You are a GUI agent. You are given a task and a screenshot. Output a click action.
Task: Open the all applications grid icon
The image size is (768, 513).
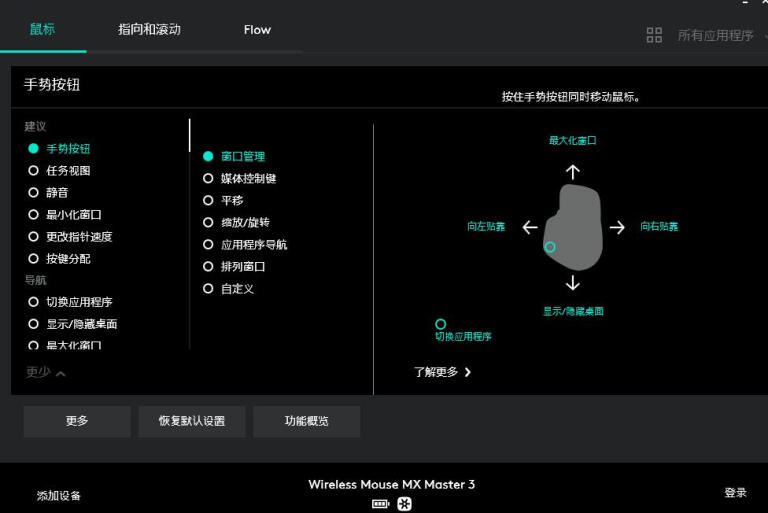point(654,35)
